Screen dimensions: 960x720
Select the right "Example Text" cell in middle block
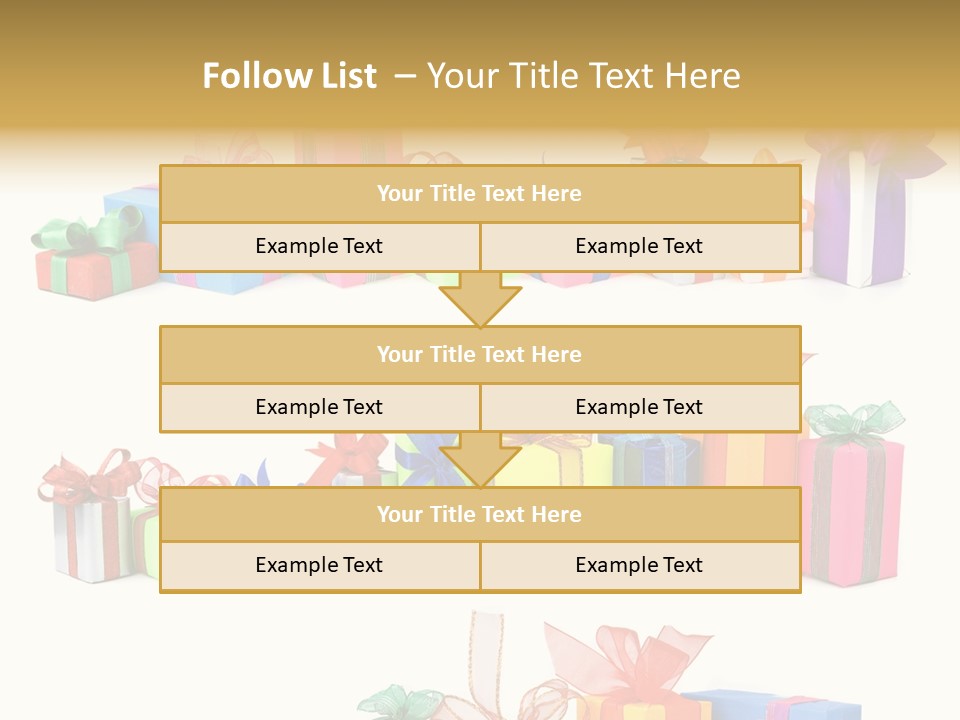pos(639,408)
